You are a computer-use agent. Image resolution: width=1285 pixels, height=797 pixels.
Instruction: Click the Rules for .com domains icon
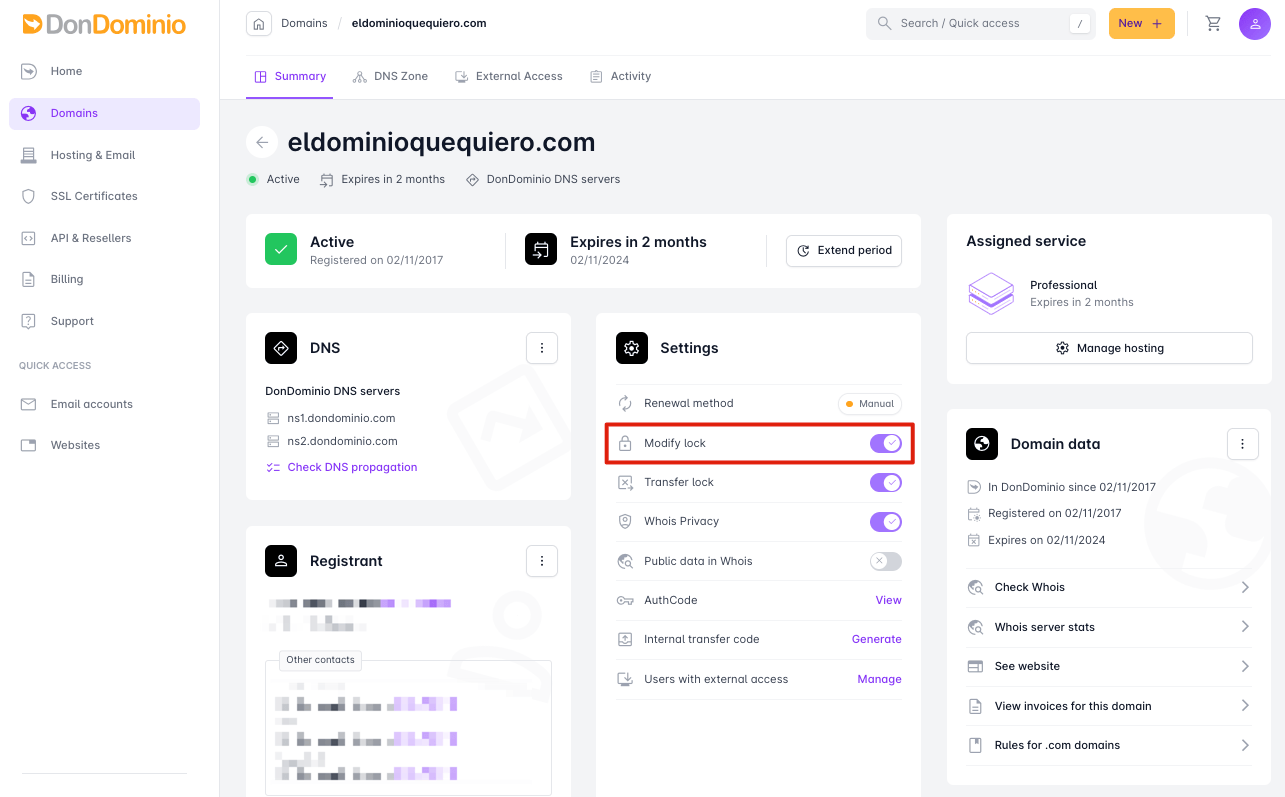975,745
